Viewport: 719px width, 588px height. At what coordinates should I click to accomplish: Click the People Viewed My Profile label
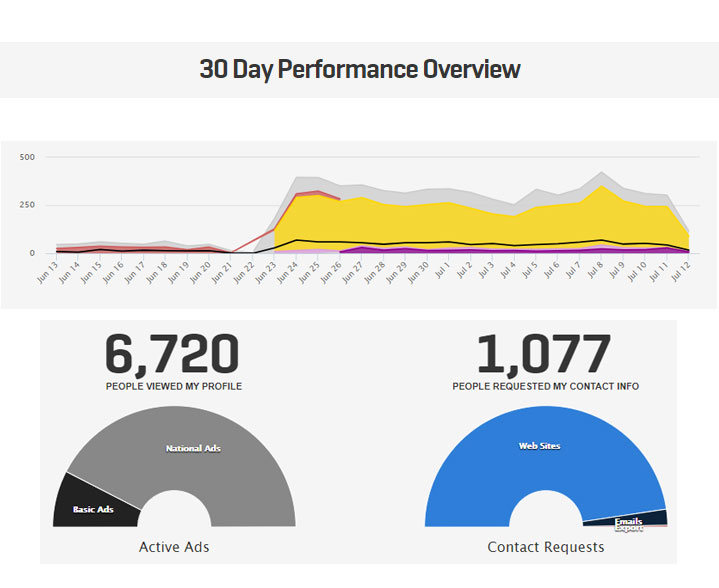click(173, 386)
